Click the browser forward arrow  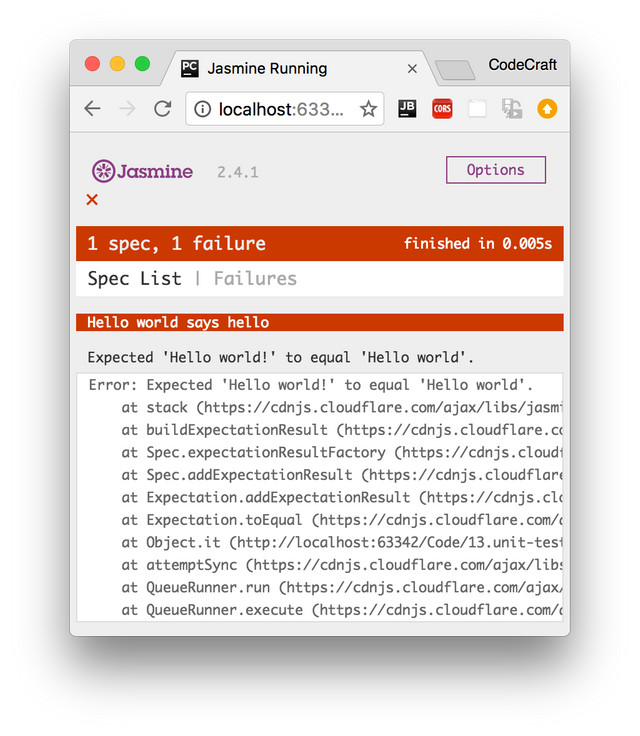click(x=127, y=109)
